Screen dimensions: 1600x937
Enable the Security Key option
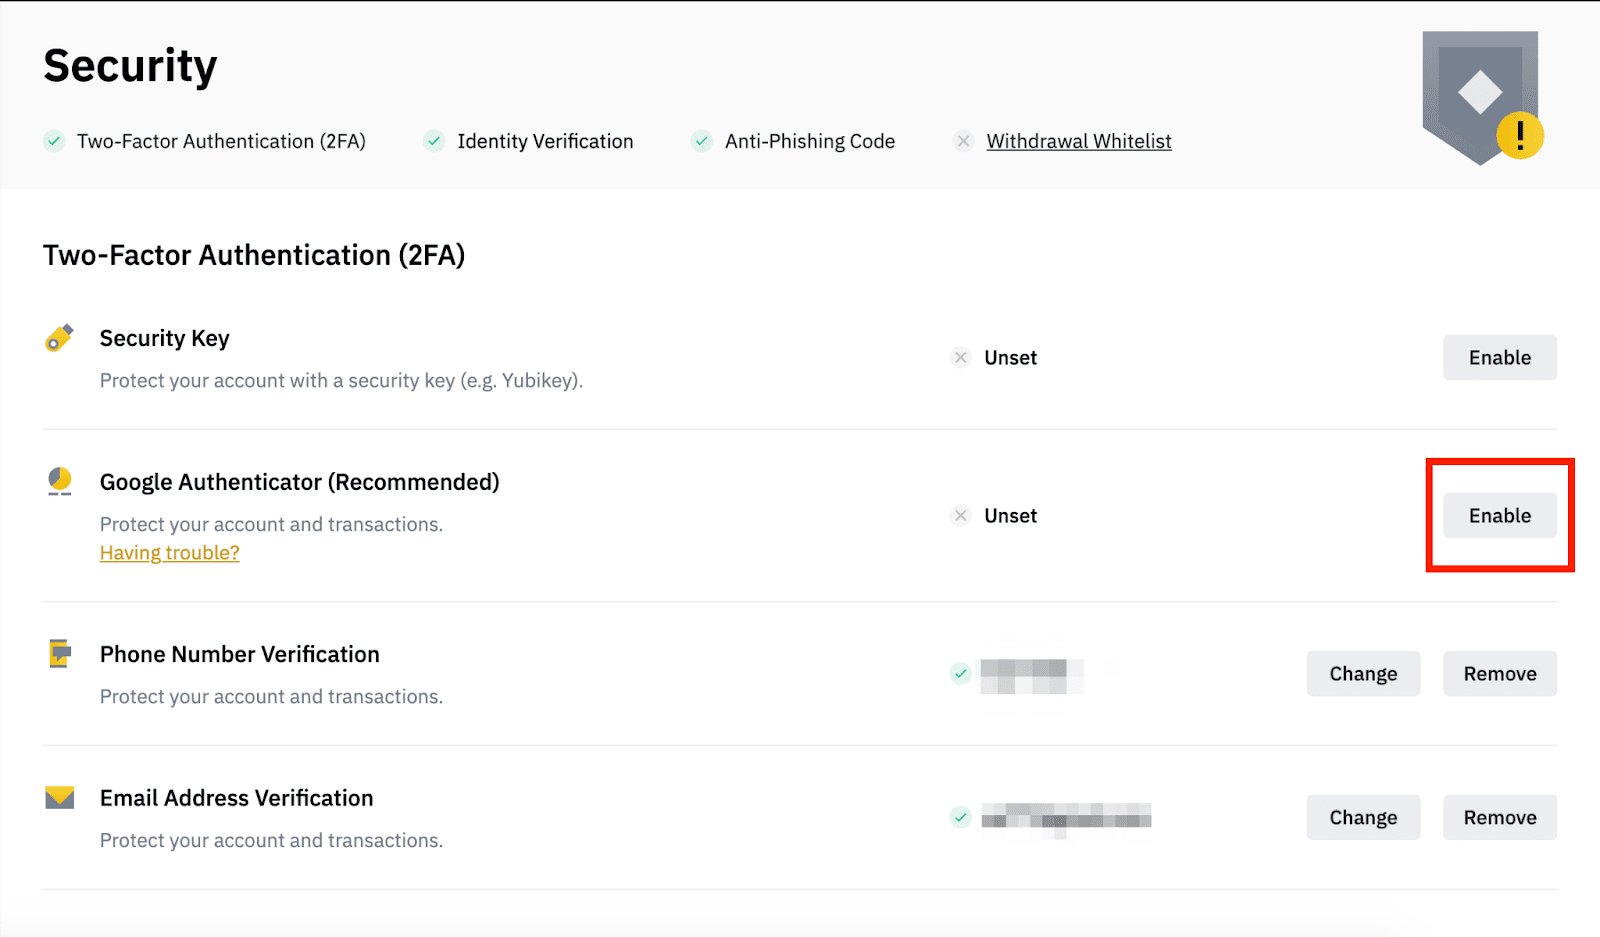click(x=1499, y=358)
